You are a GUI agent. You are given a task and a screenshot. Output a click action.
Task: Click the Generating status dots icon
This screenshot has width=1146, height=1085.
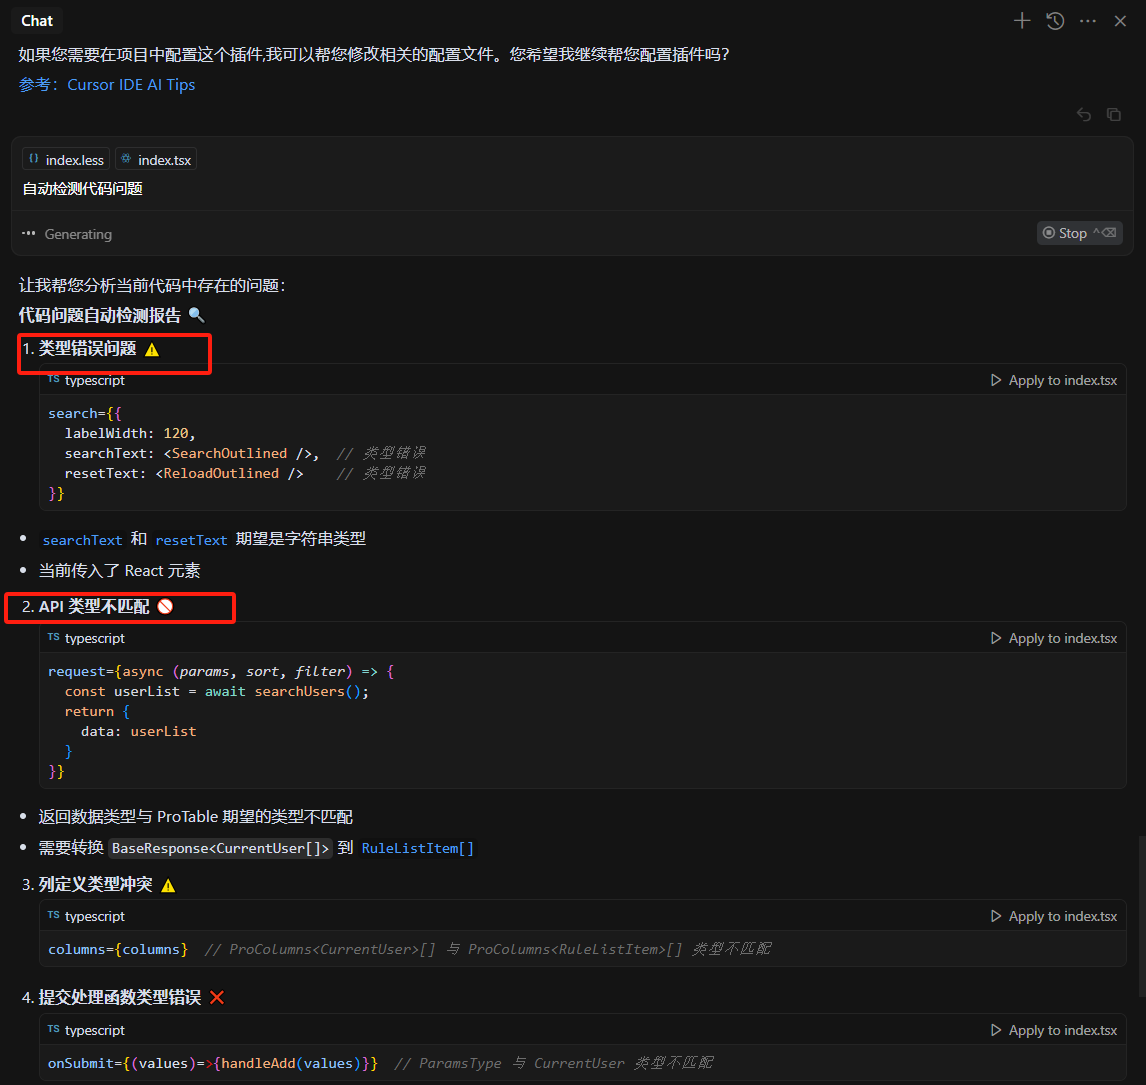click(29, 234)
